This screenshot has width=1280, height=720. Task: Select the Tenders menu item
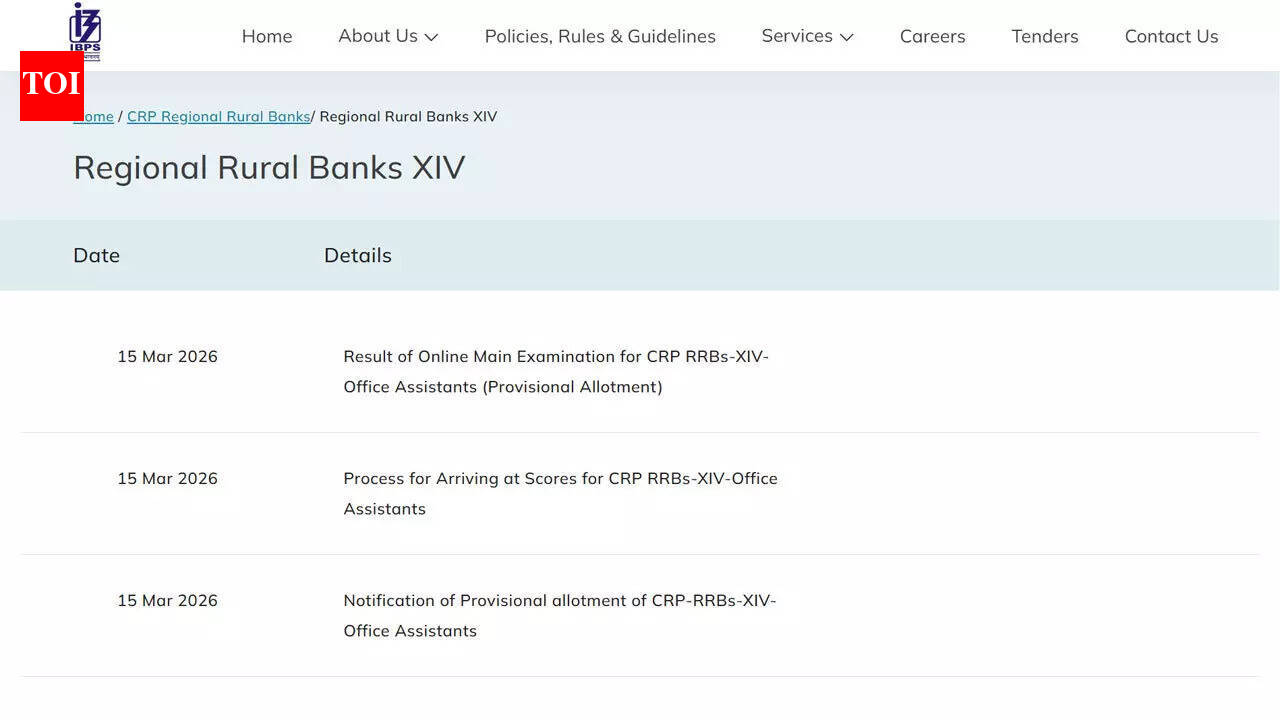click(1044, 36)
